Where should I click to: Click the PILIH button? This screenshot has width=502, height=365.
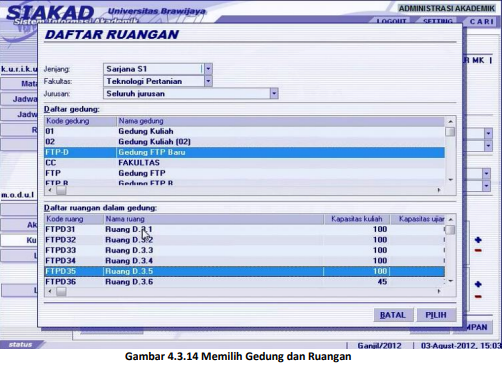pyautogui.click(x=436, y=315)
